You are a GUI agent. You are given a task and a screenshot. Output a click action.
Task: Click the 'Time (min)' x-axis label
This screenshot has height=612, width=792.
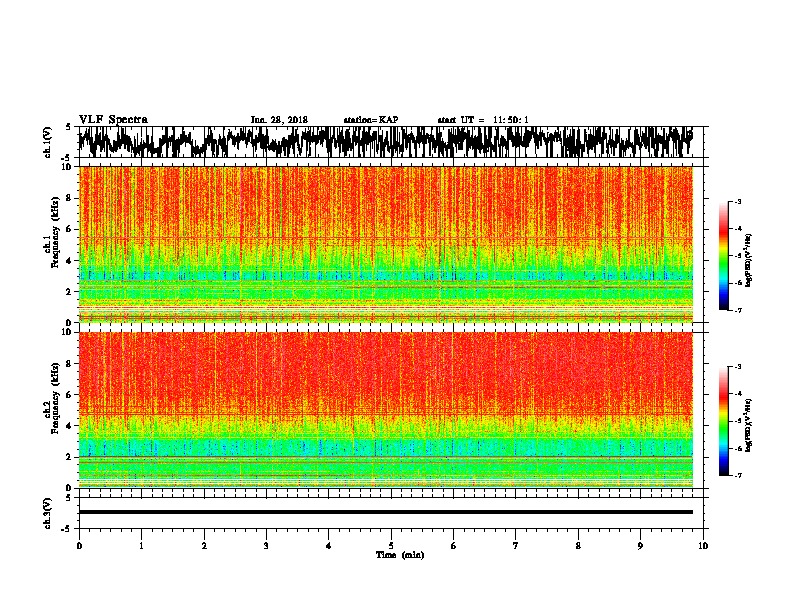pyautogui.click(x=400, y=555)
